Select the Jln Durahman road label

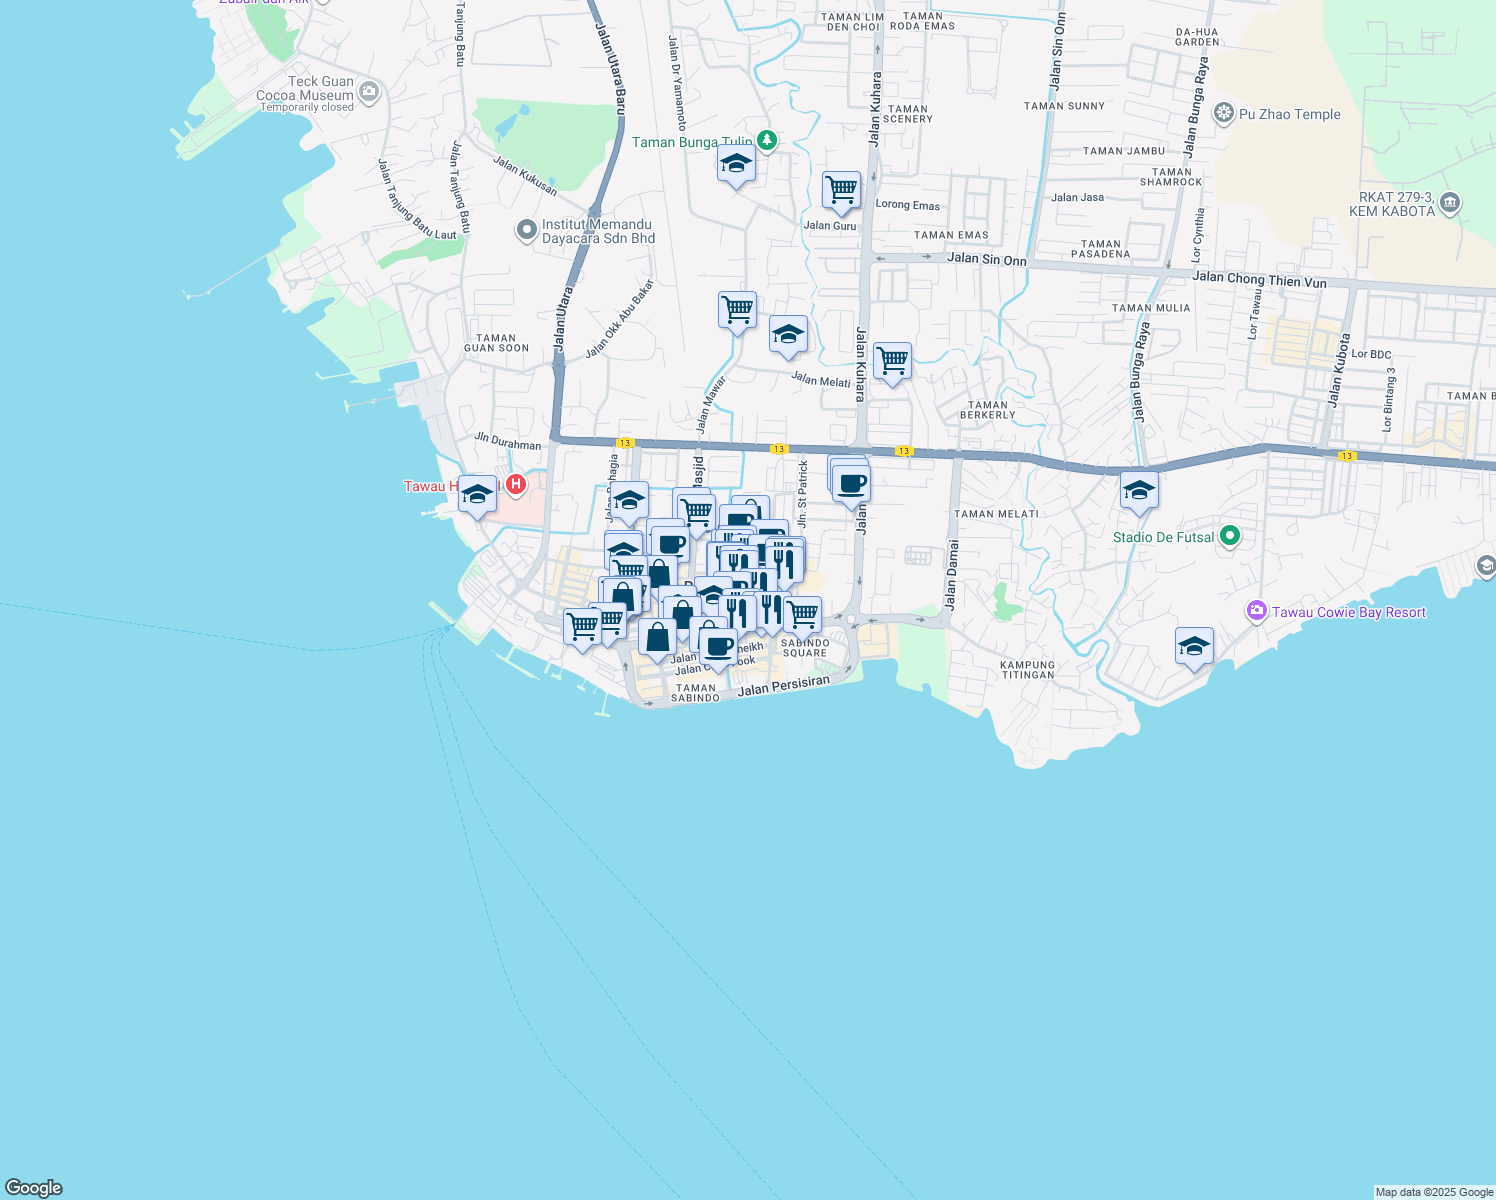tap(507, 441)
